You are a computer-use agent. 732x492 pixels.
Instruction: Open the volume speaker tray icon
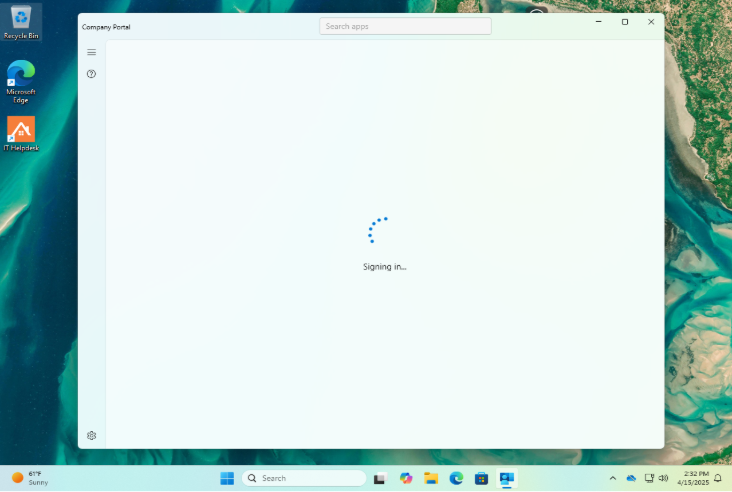[x=663, y=478]
